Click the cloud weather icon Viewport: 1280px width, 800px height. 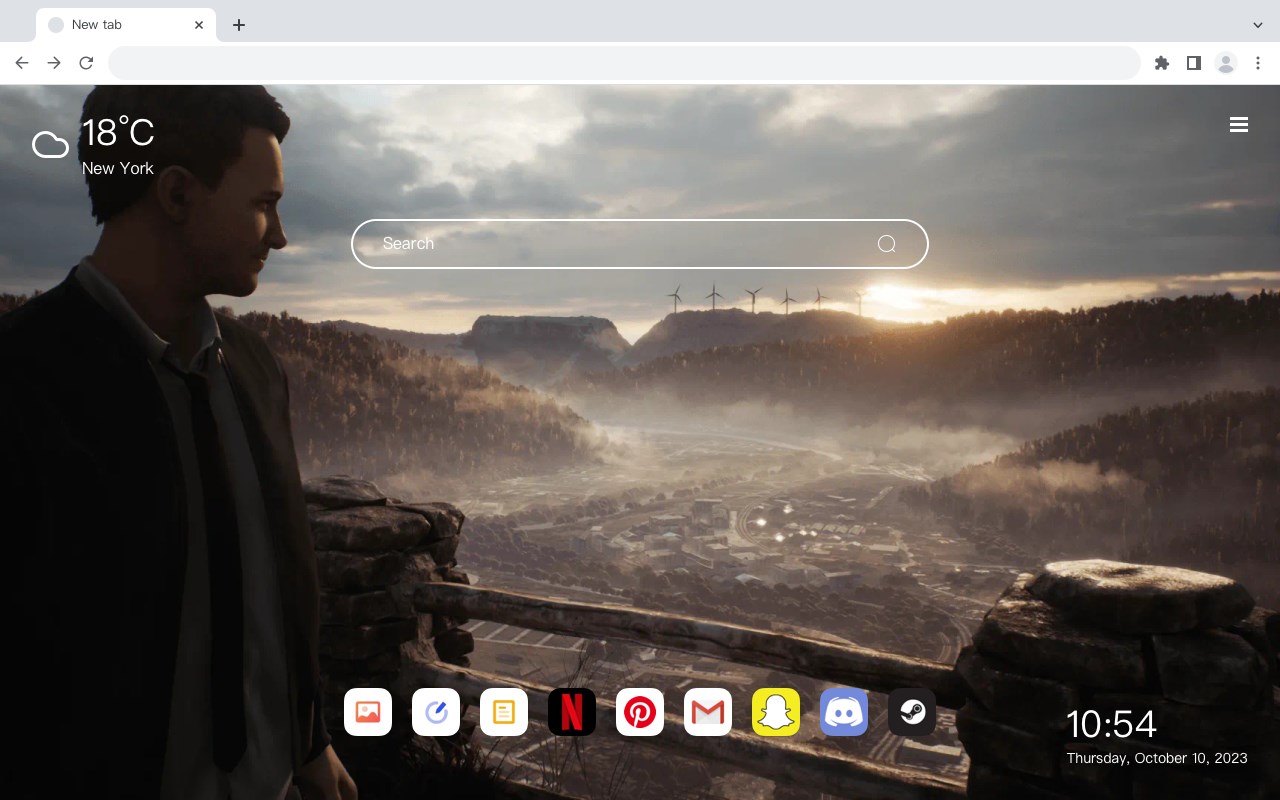click(50, 146)
